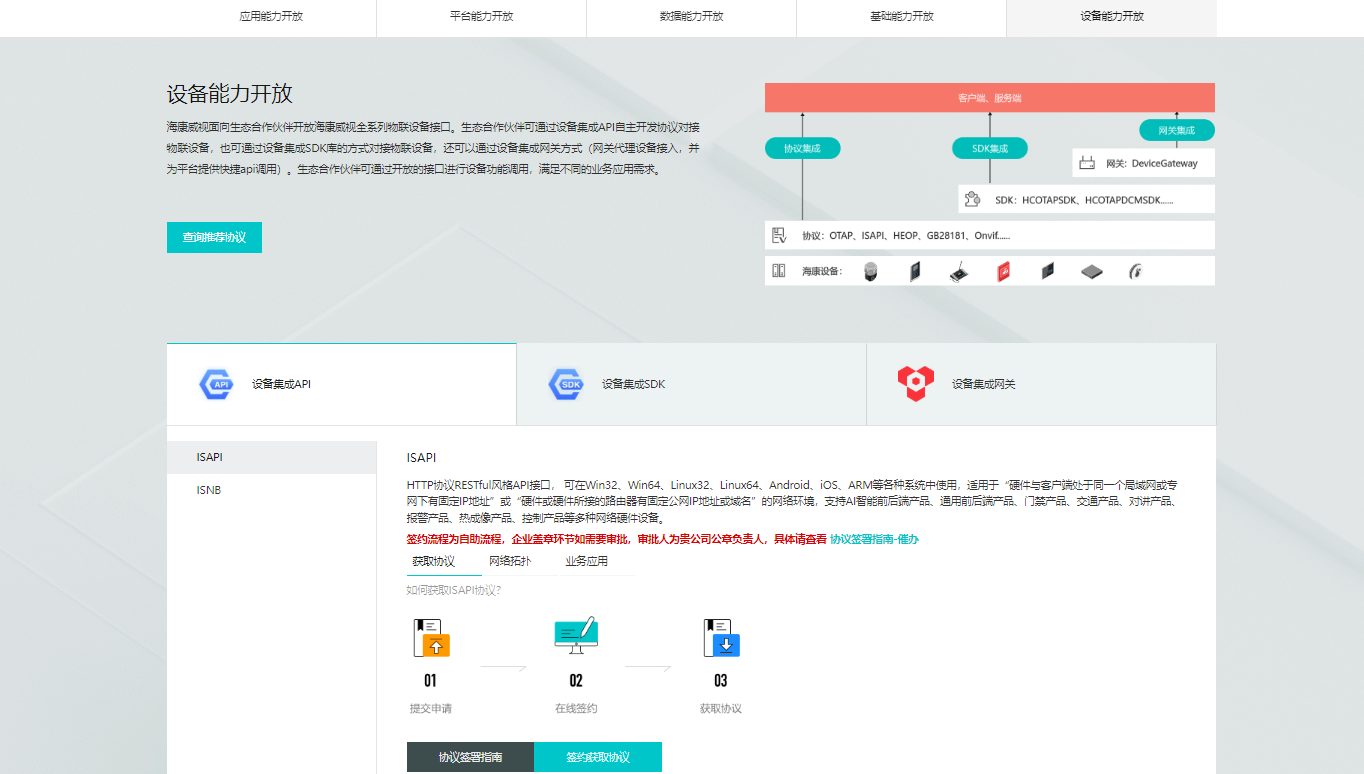Viewport: 1364px width, 774px height.
Task: Click the 获取协议 step label under 03
Action: [x=721, y=708]
